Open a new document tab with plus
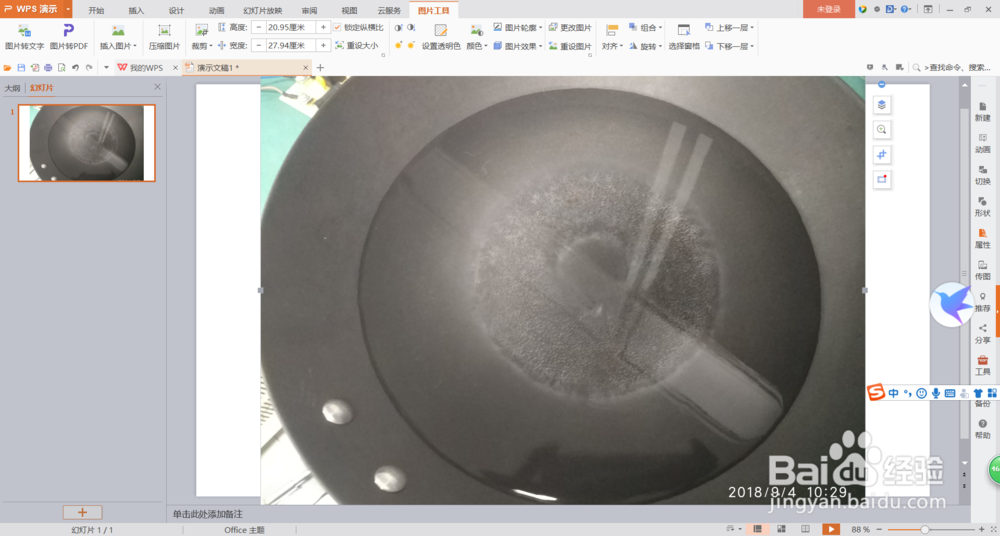This screenshot has height=536, width=1000. pos(320,68)
